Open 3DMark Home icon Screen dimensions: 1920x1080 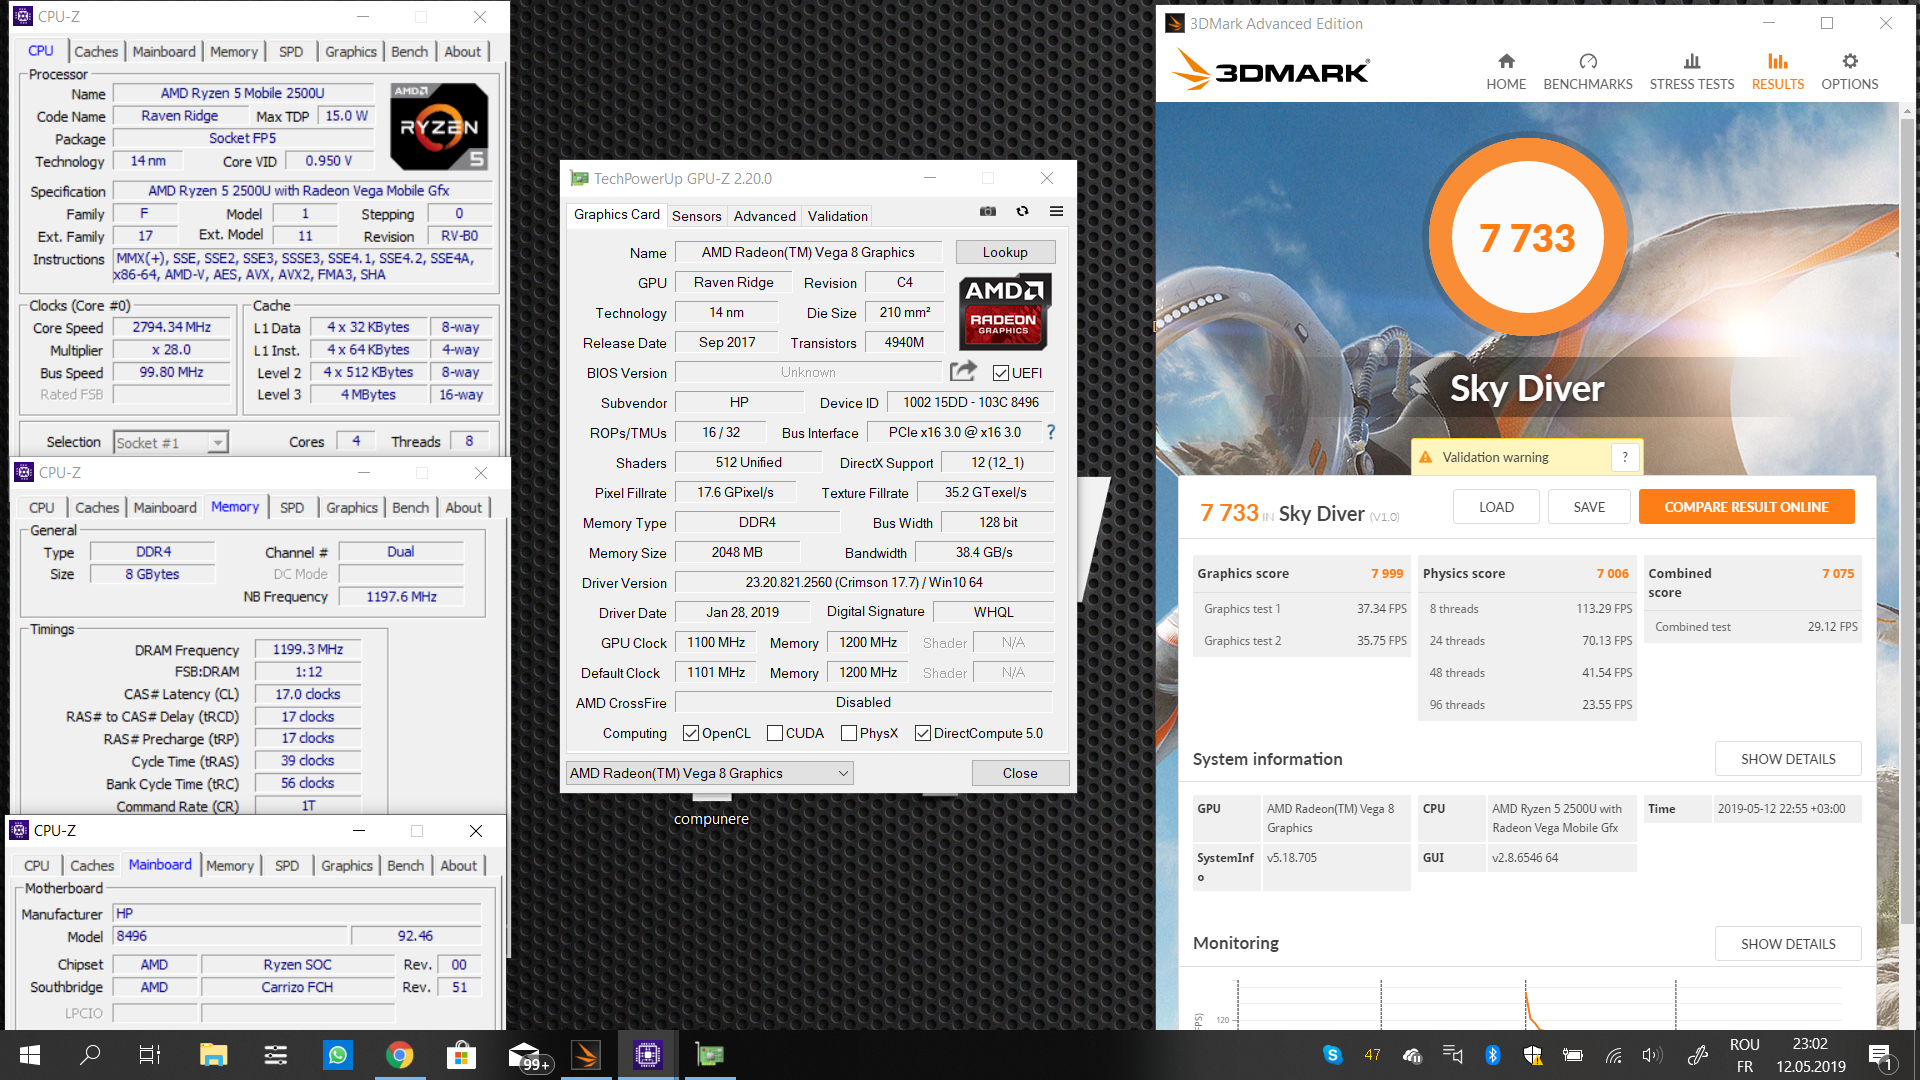(x=1506, y=72)
